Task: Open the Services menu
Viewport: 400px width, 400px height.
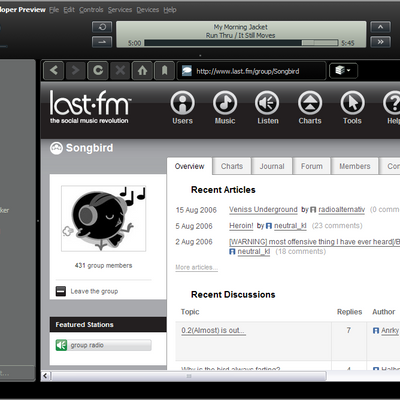Action: [120, 10]
